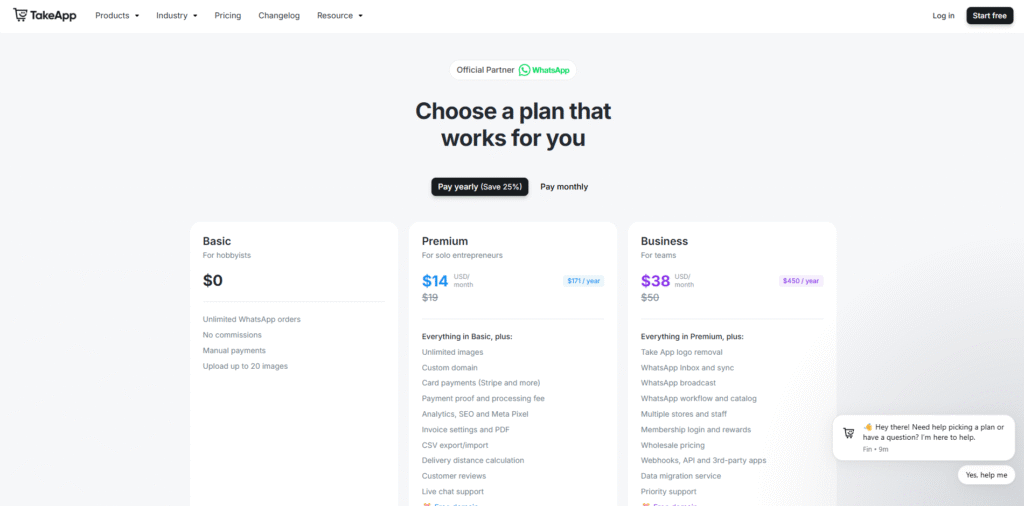Select the Pay yearly billing option
This screenshot has height=506, width=1024.
coord(480,187)
